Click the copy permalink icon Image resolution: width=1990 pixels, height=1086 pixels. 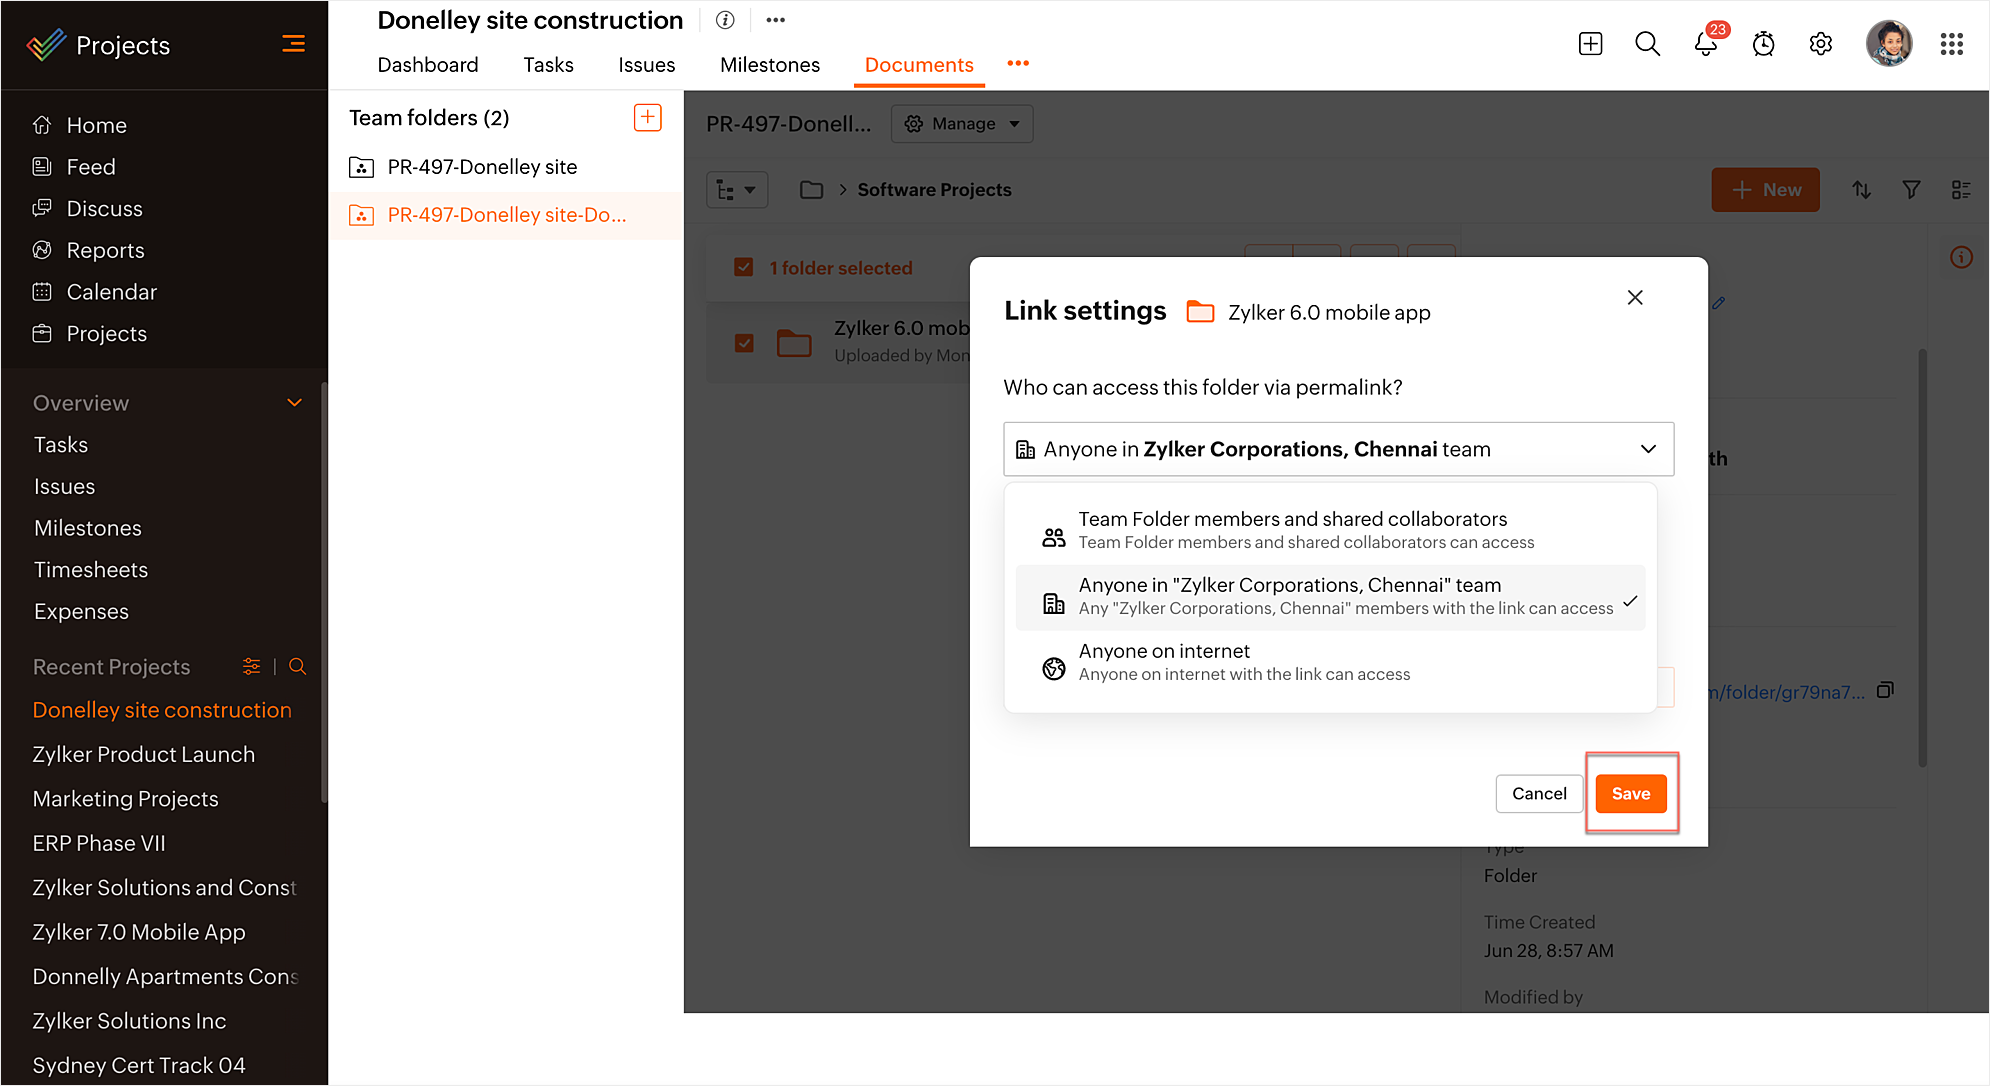point(1885,691)
